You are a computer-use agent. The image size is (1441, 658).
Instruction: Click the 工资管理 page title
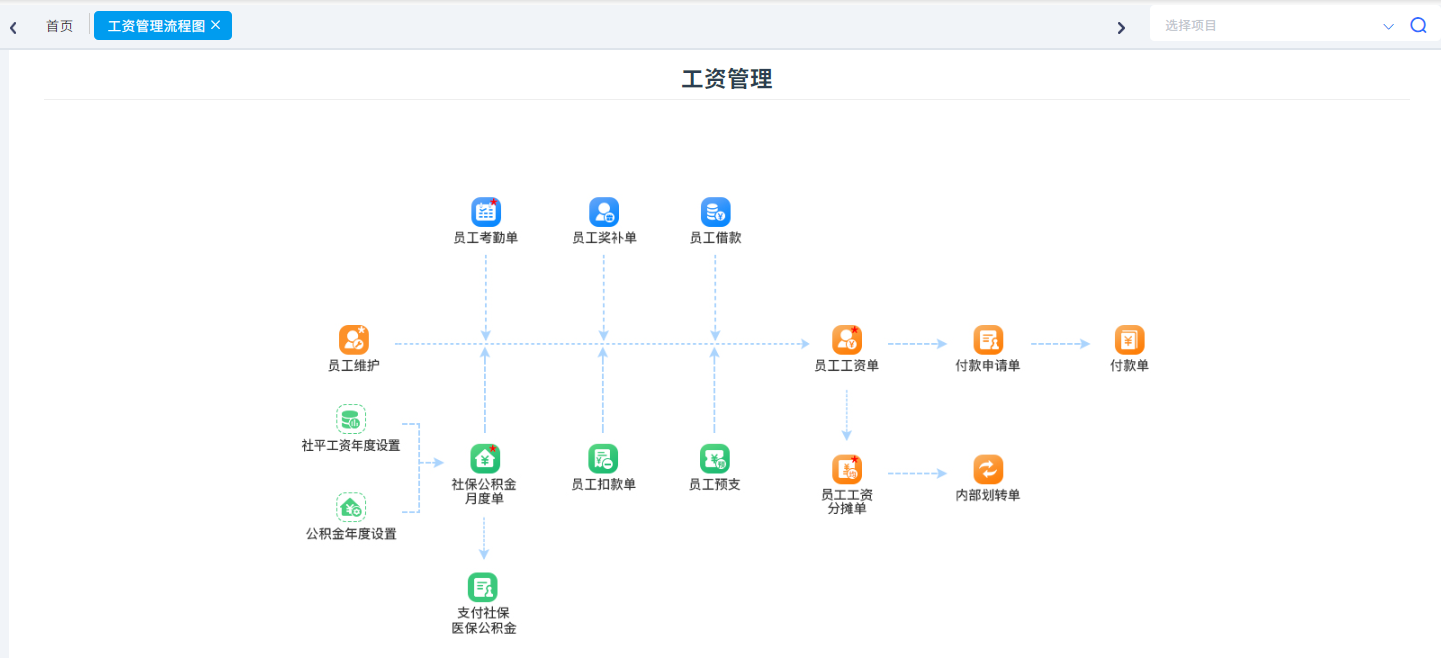click(x=727, y=79)
